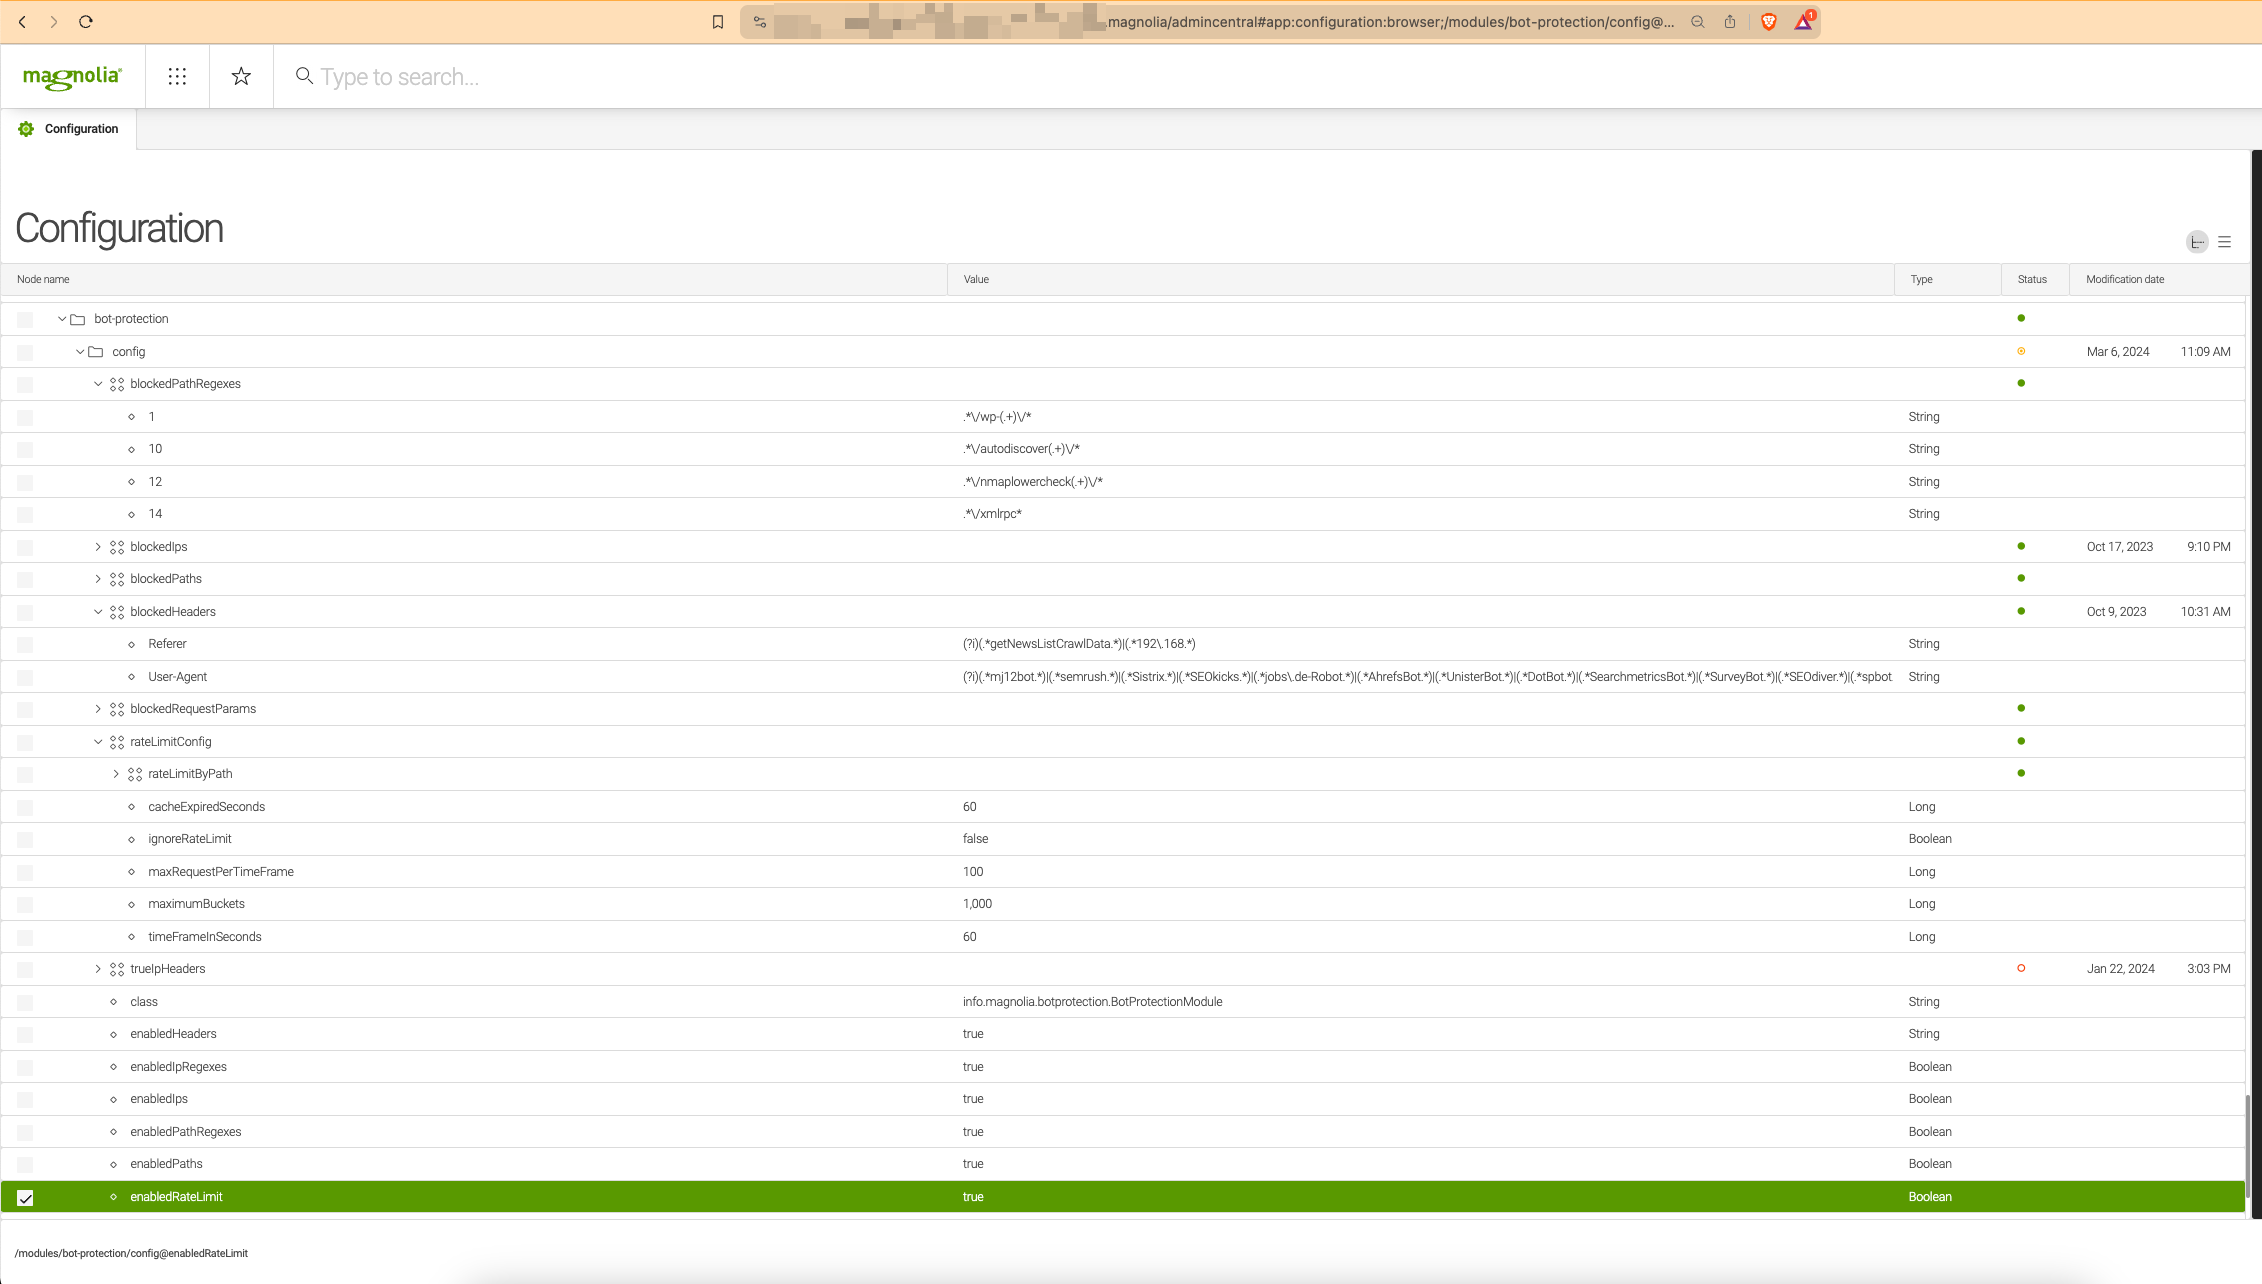Open the app launcher grid icon
Image resolution: width=2262 pixels, height=1284 pixels.
click(x=177, y=76)
